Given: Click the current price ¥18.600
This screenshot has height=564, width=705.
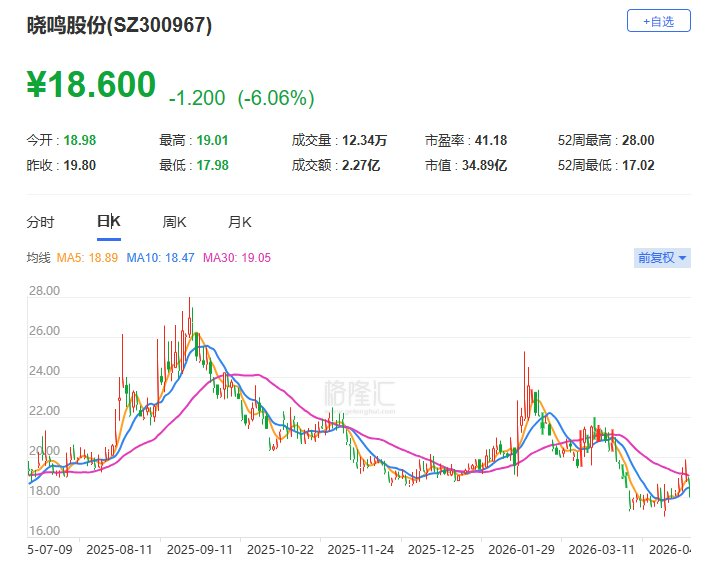Looking at the screenshot, I should (91, 85).
